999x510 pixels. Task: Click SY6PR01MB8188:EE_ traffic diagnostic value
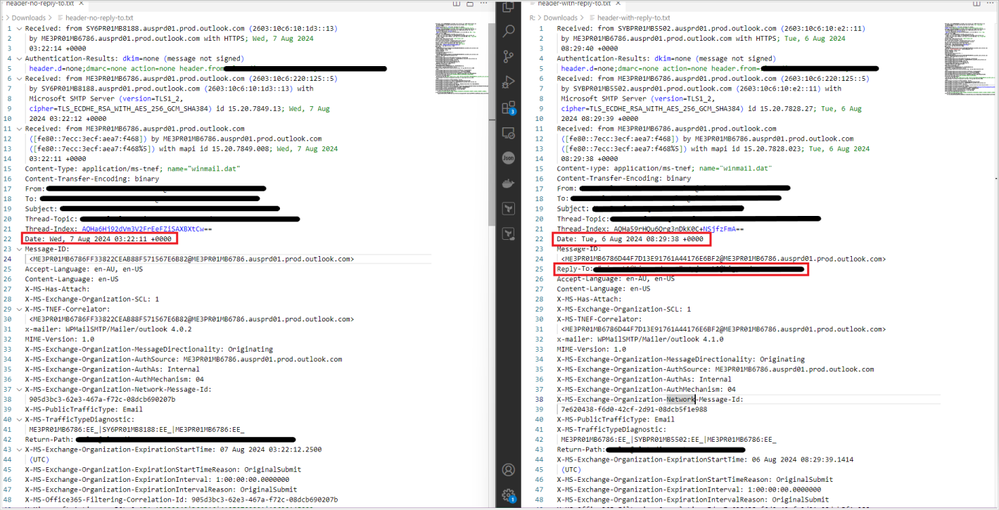coord(138,430)
